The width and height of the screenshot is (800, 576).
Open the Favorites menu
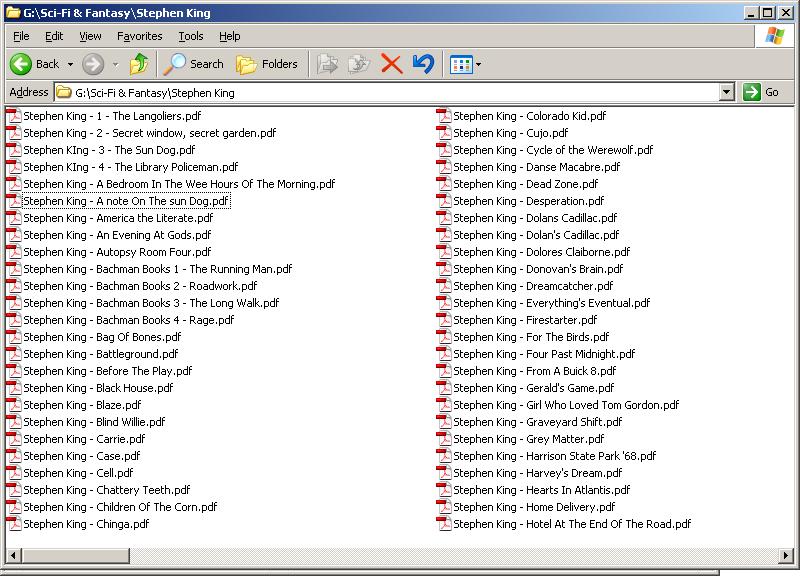(x=139, y=36)
